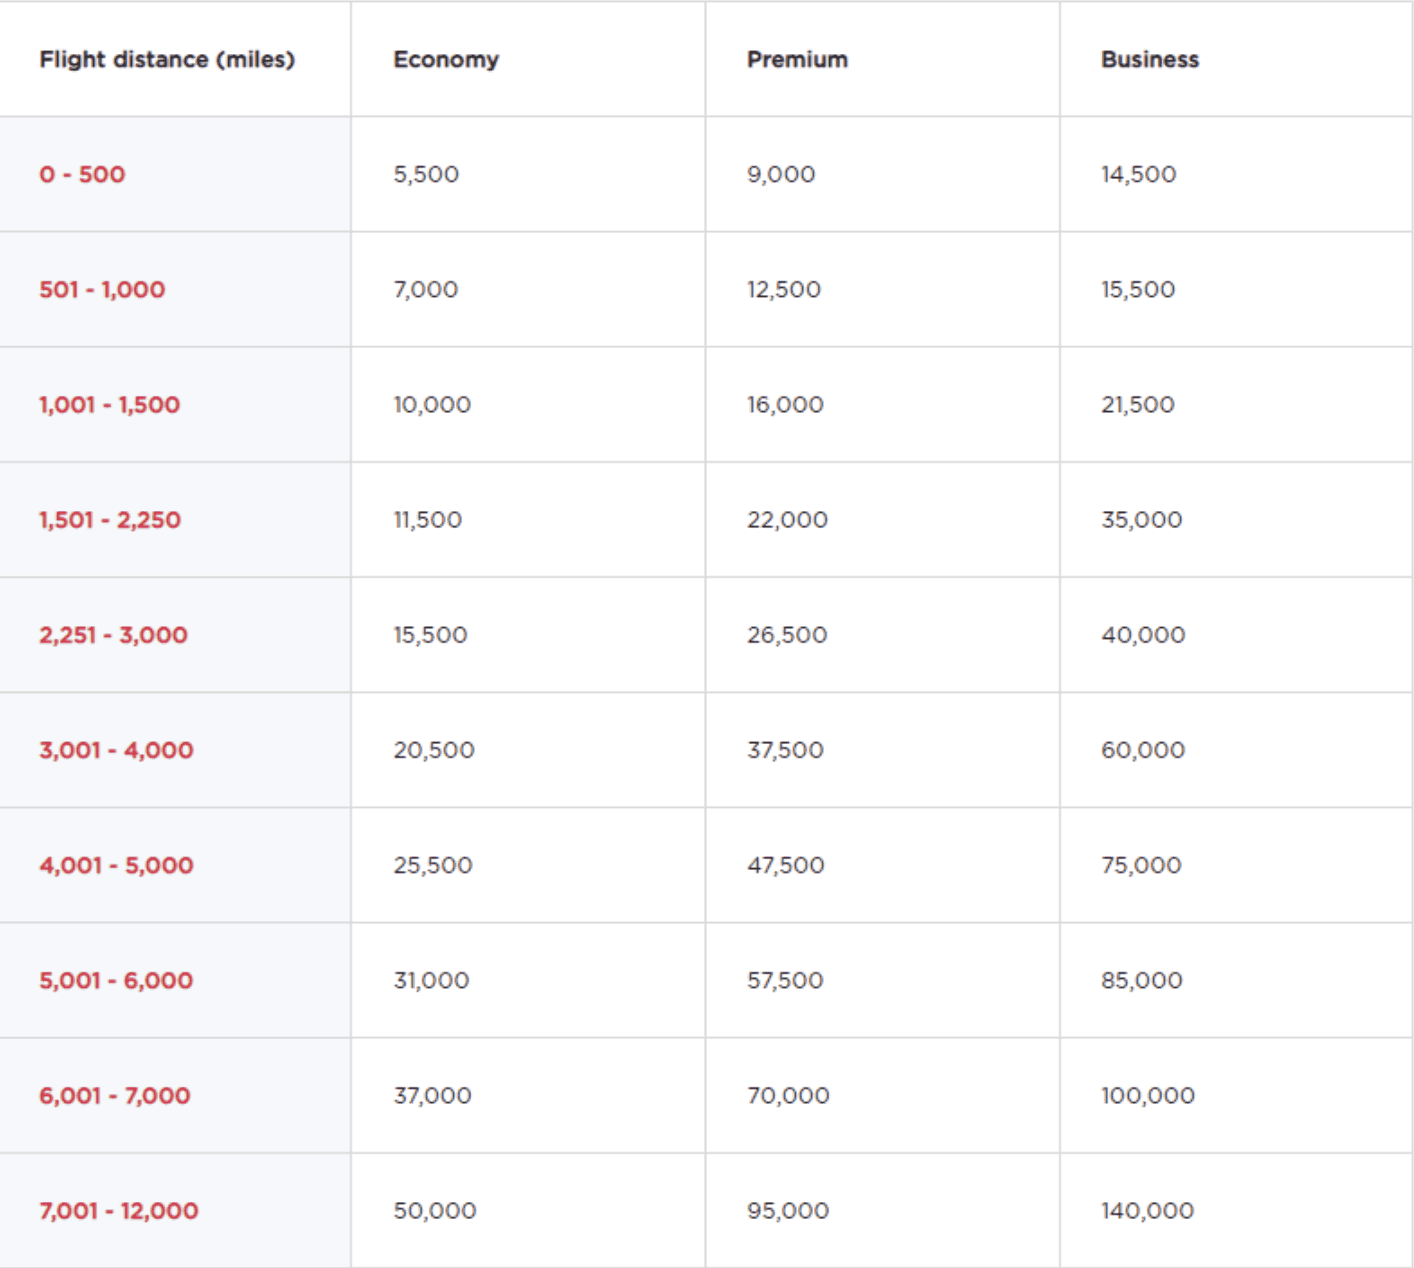Click the 12,500 Premium value
1414x1268 pixels.
(784, 290)
